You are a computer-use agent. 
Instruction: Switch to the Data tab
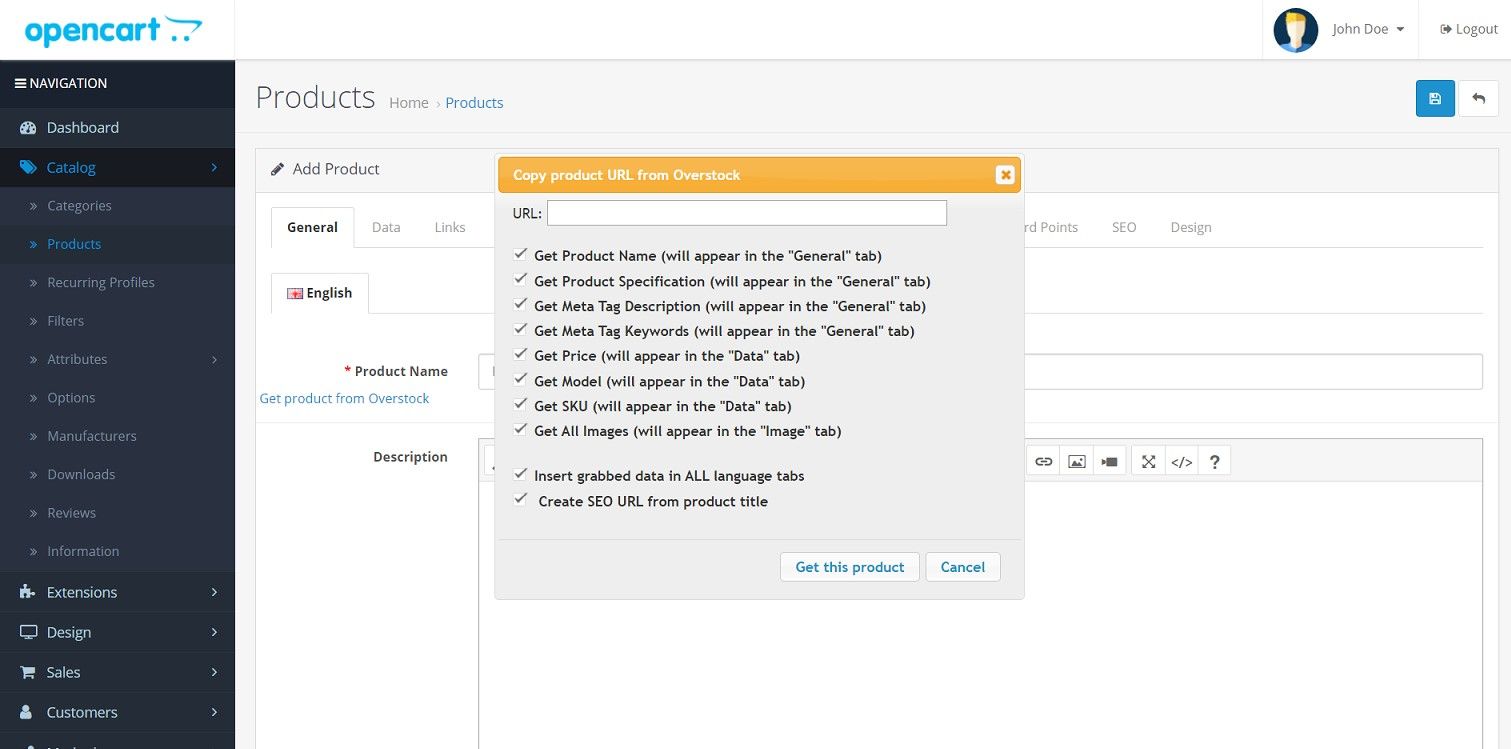[386, 227]
